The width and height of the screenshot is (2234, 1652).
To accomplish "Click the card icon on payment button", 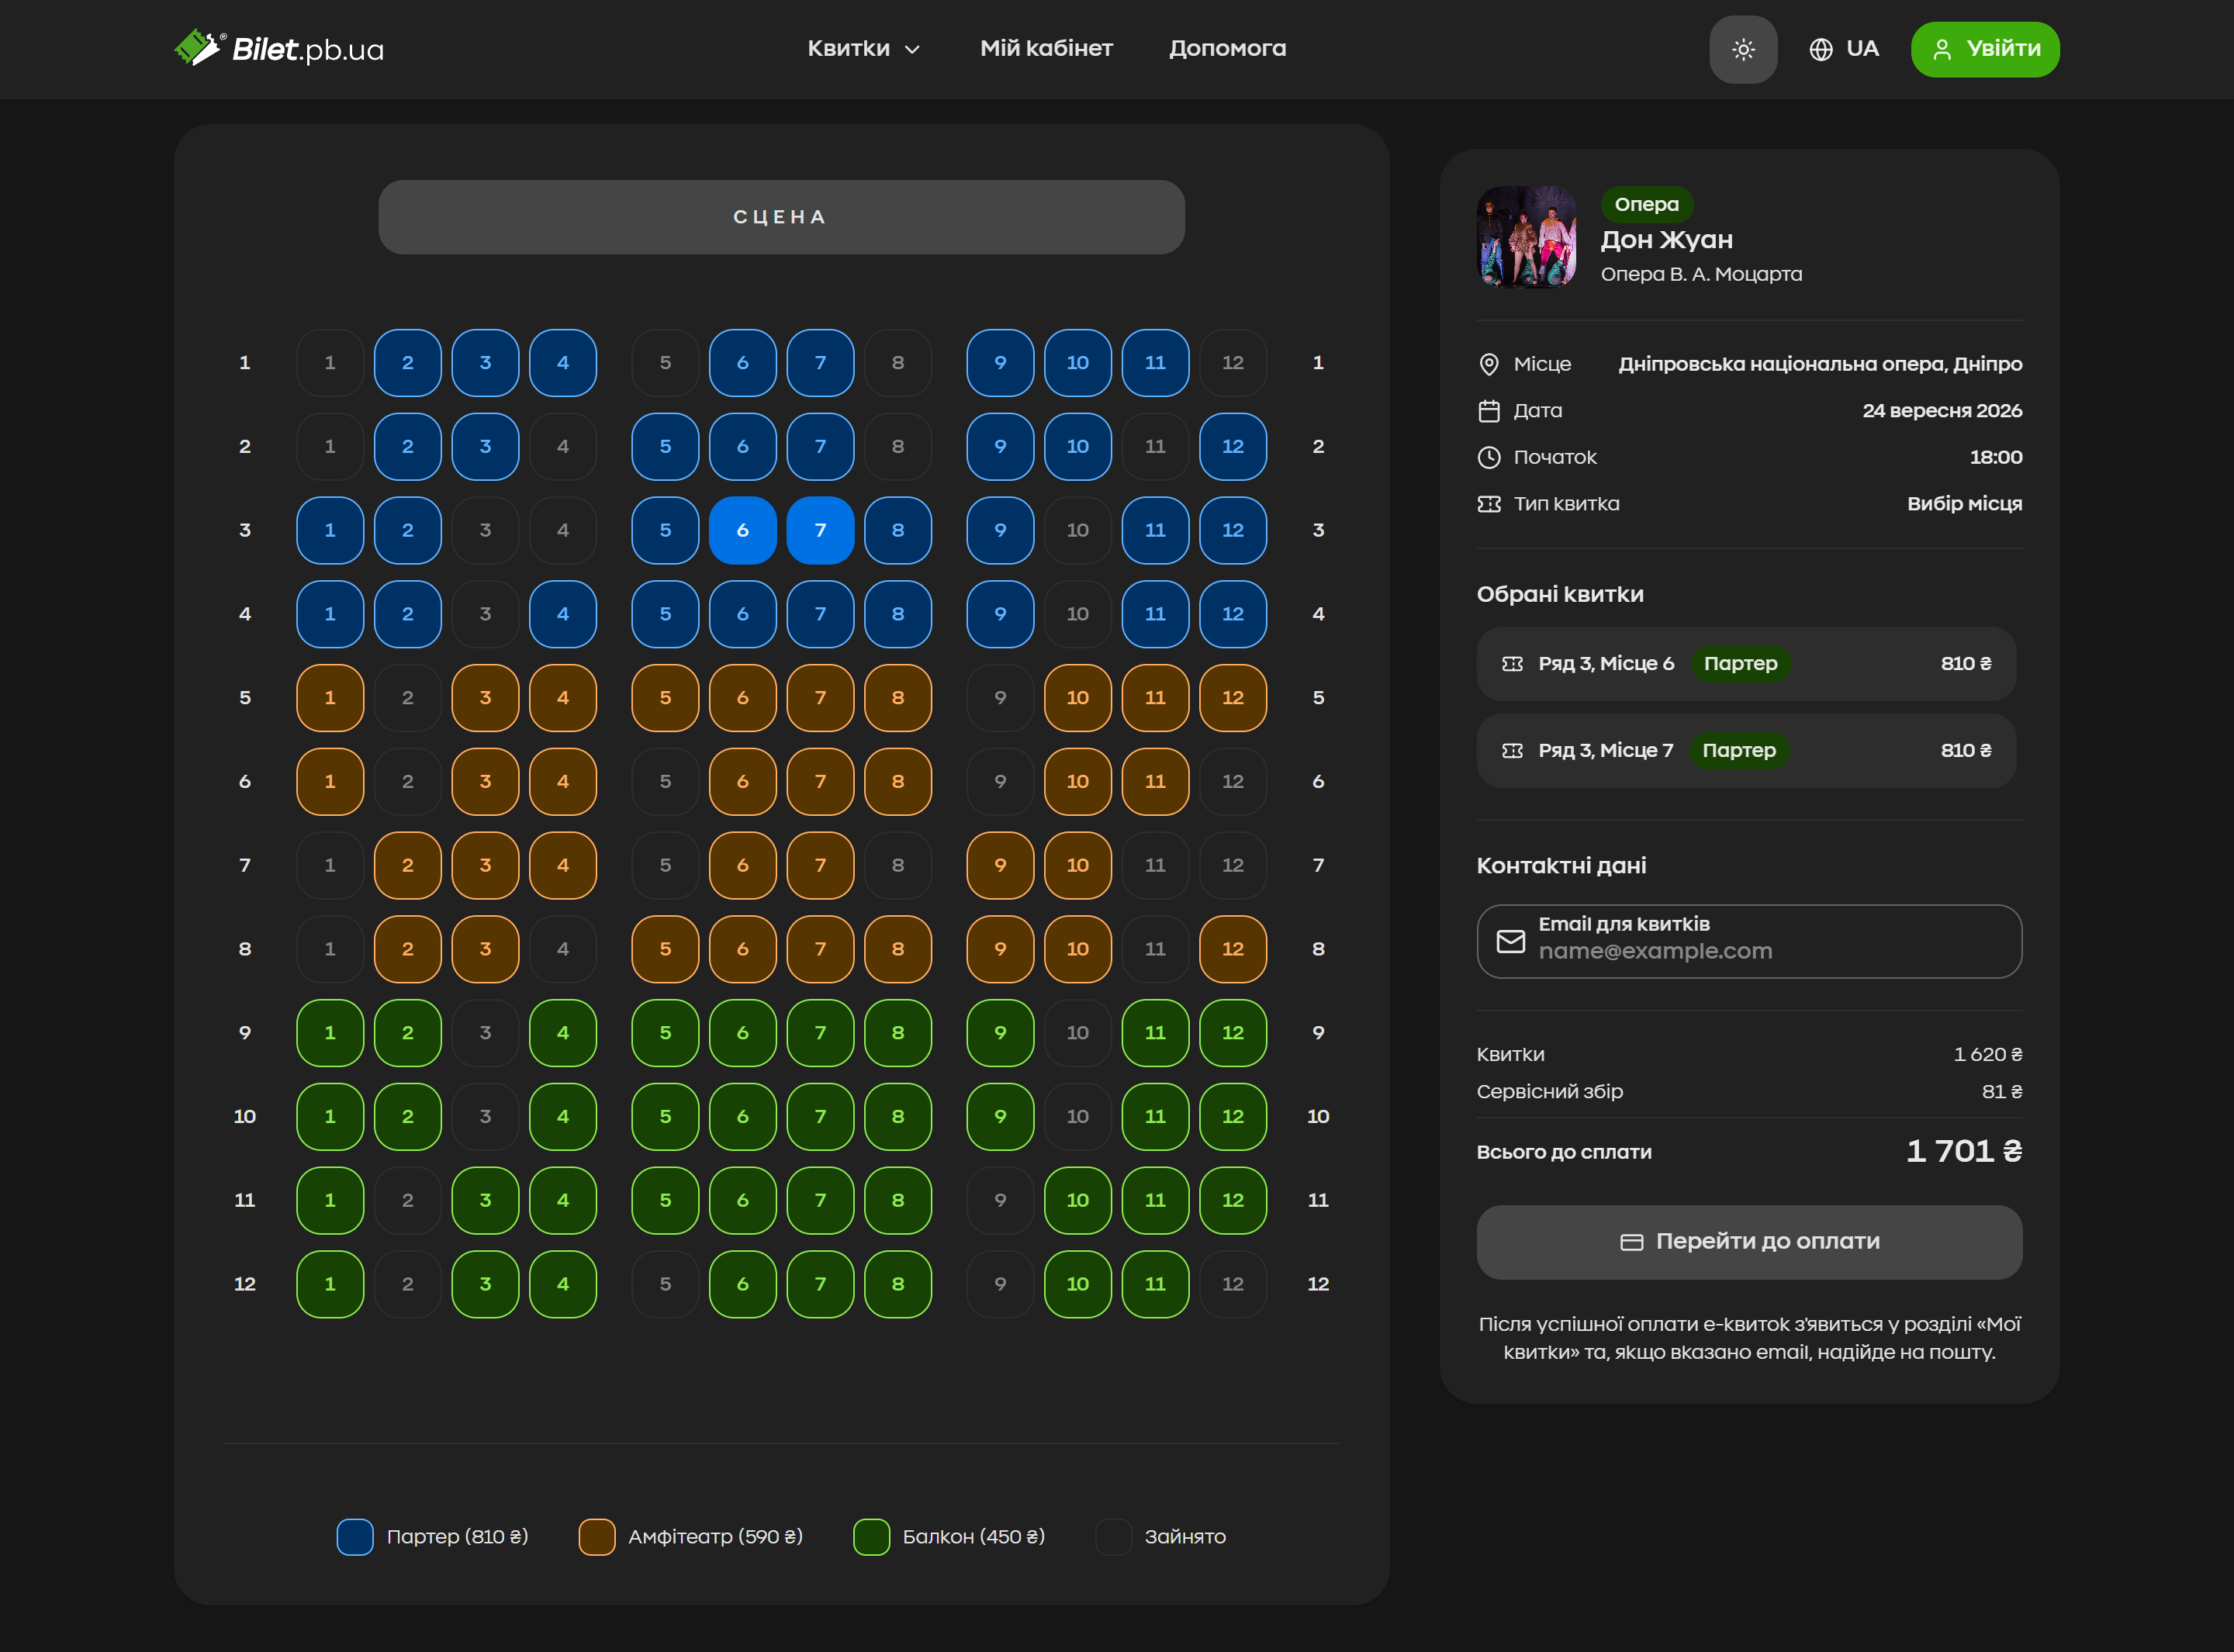I will (x=1631, y=1242).
